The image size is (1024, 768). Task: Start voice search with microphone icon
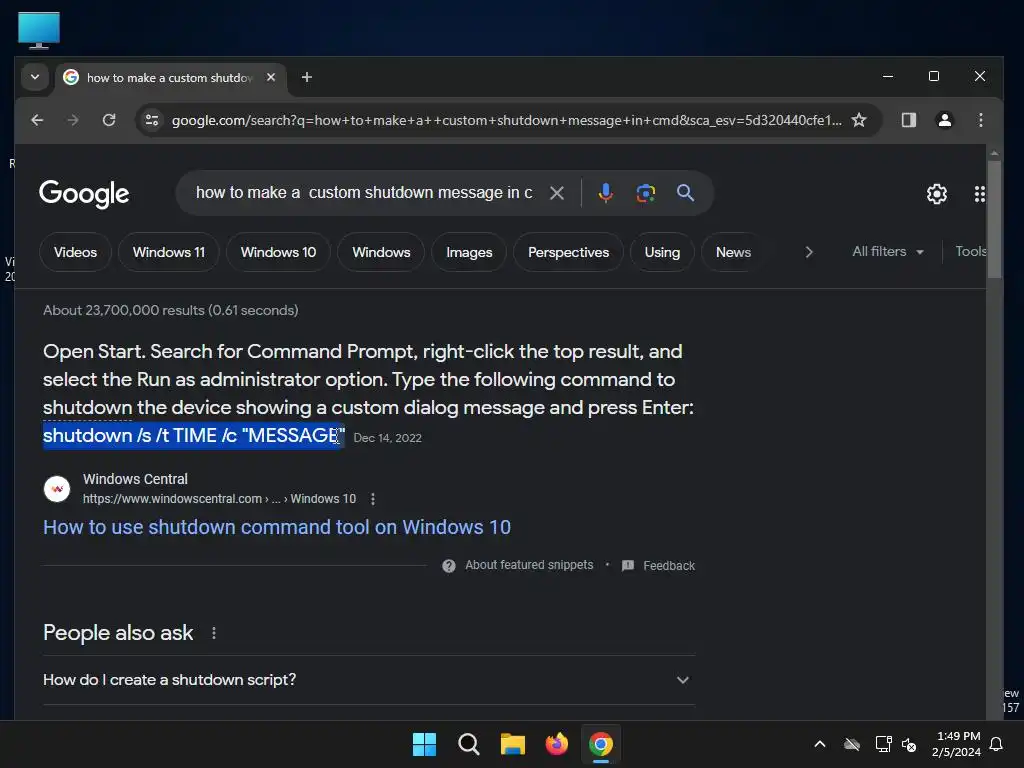point(605,193)
